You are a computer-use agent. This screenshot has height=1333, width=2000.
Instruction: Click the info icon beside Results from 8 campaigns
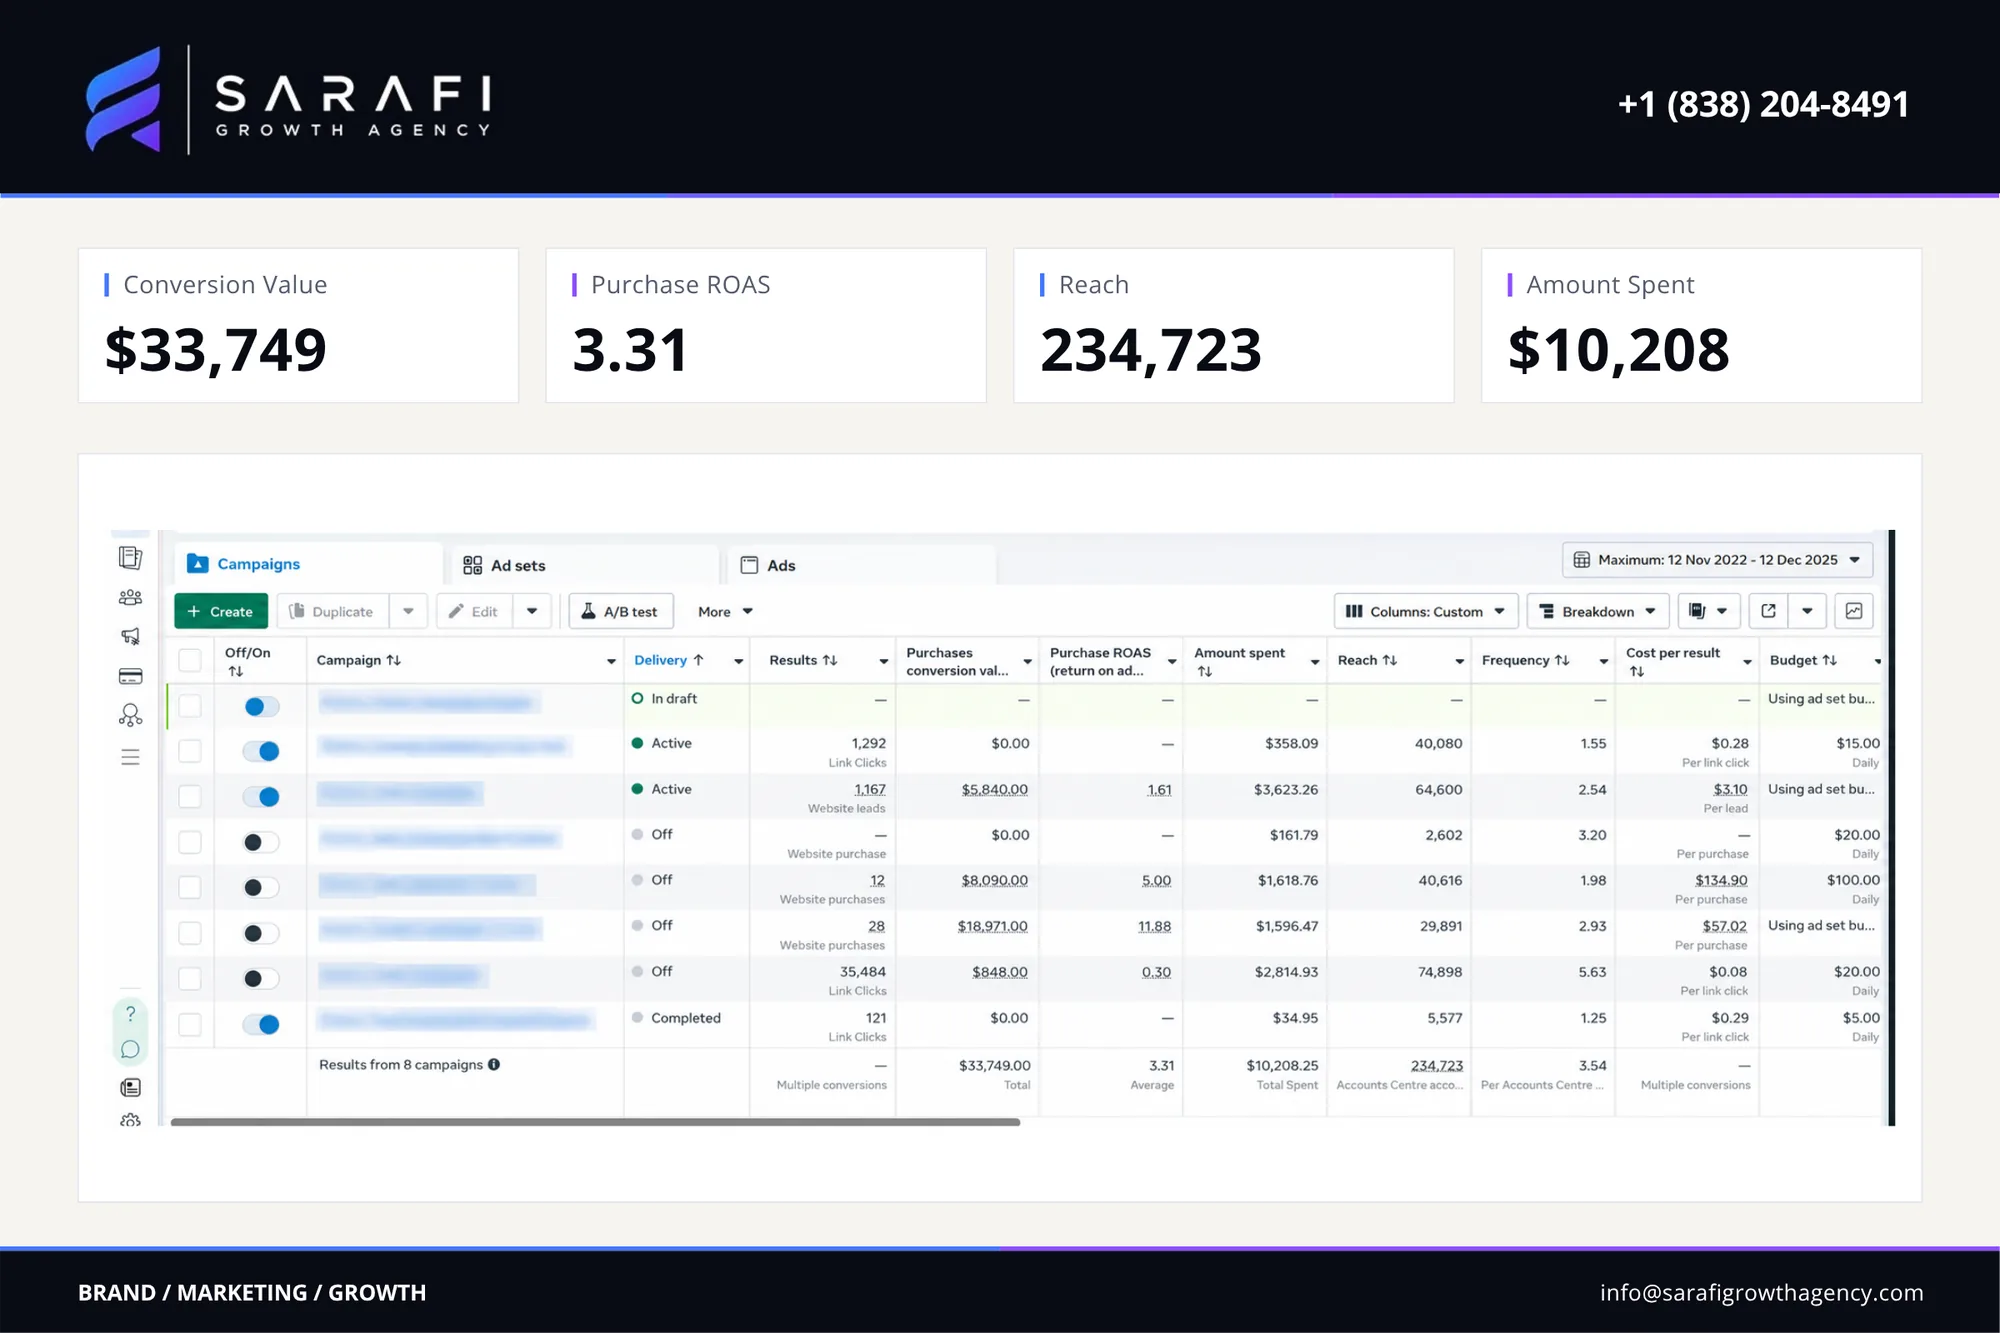(x=494, y=1064)
